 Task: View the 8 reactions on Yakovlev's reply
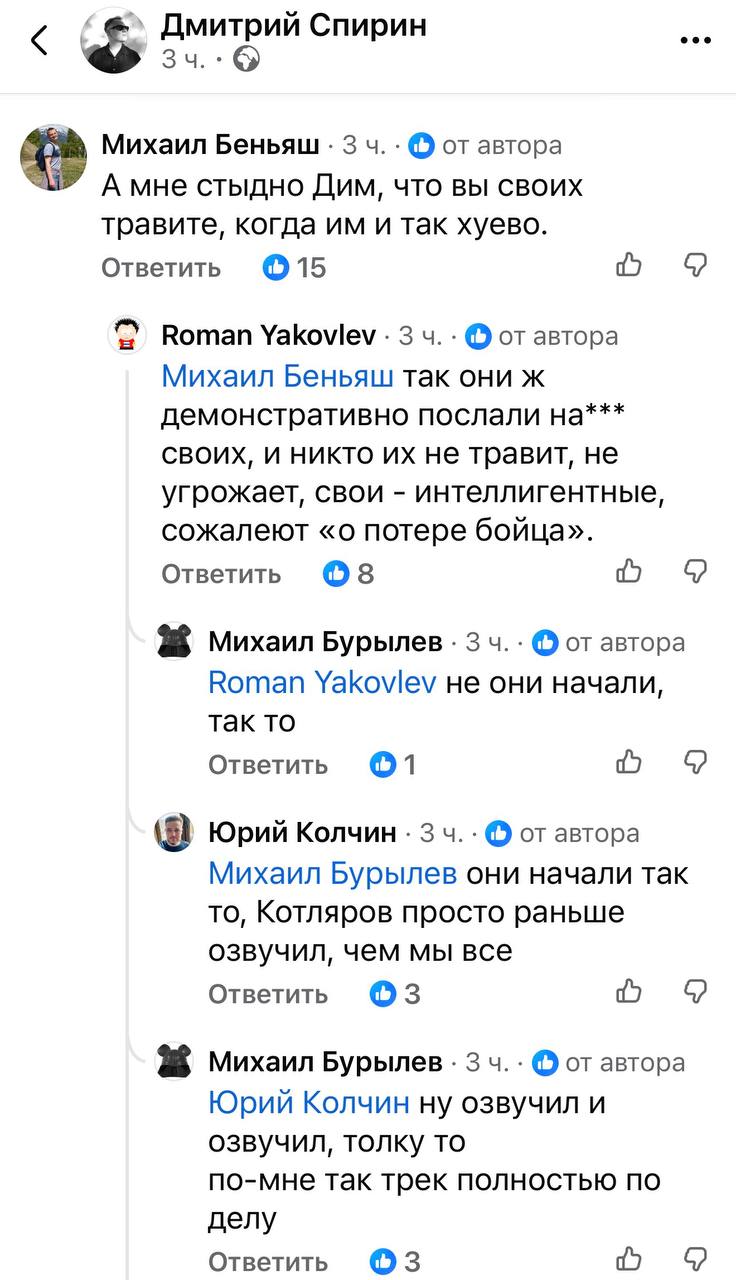click(350, 574)
